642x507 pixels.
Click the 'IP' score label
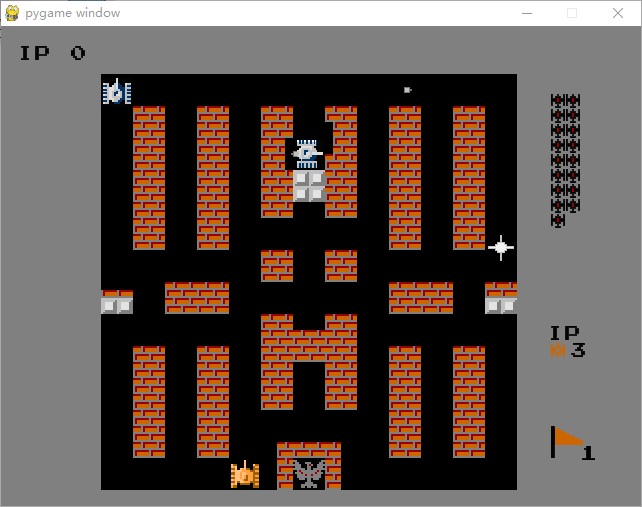click(35, 53)
